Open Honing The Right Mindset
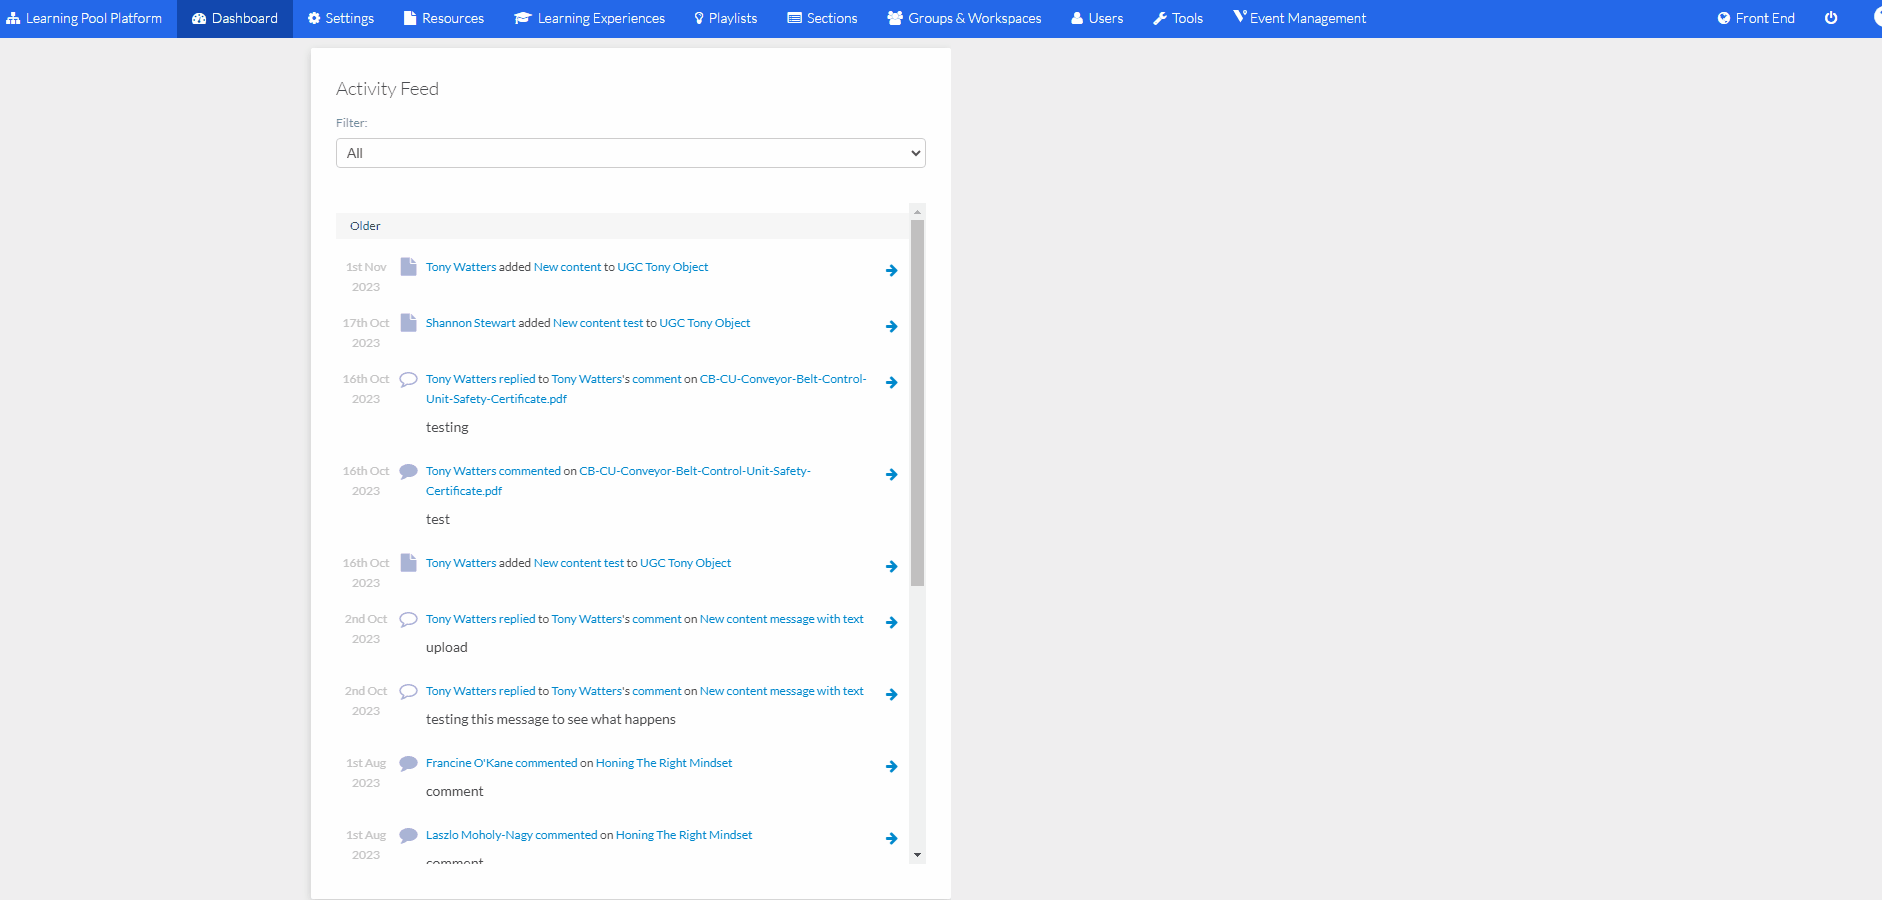The image size is (1882, 900). 663,762
